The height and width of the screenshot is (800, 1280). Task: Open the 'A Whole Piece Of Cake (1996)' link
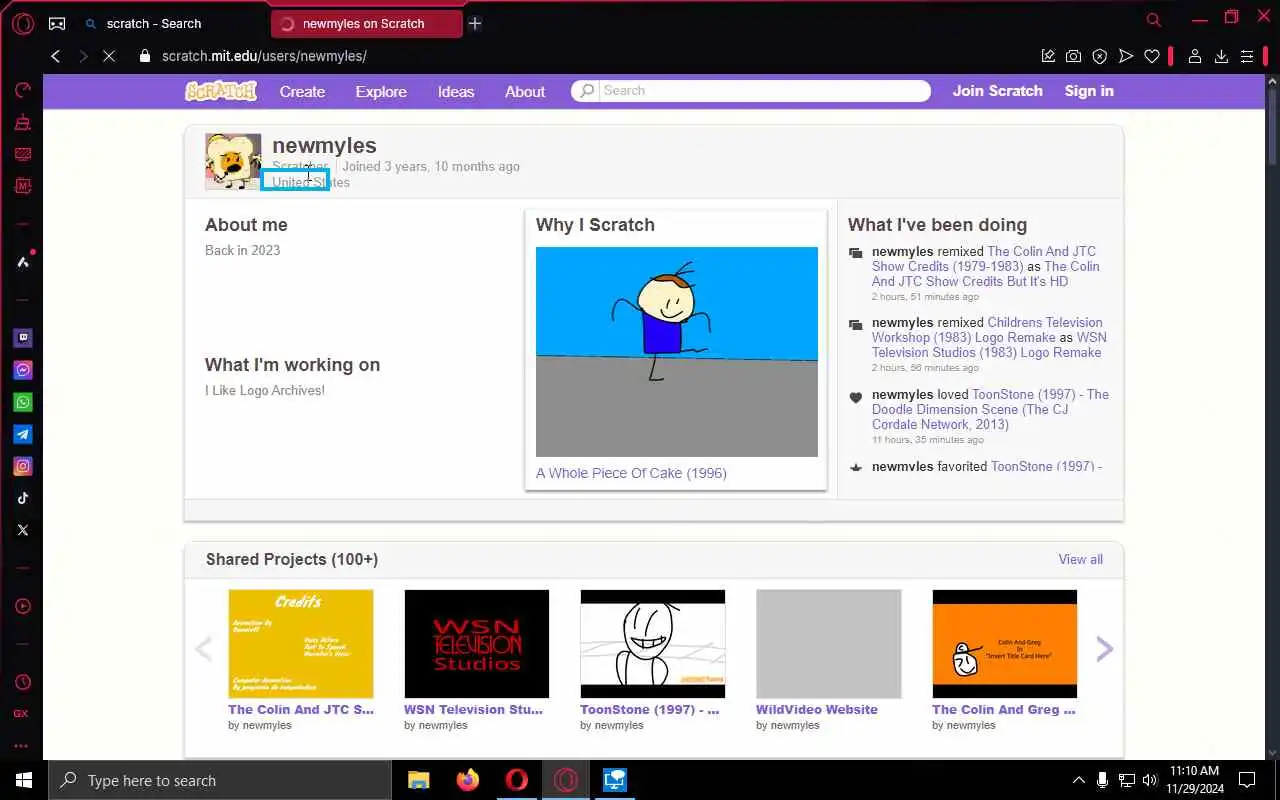631,473
